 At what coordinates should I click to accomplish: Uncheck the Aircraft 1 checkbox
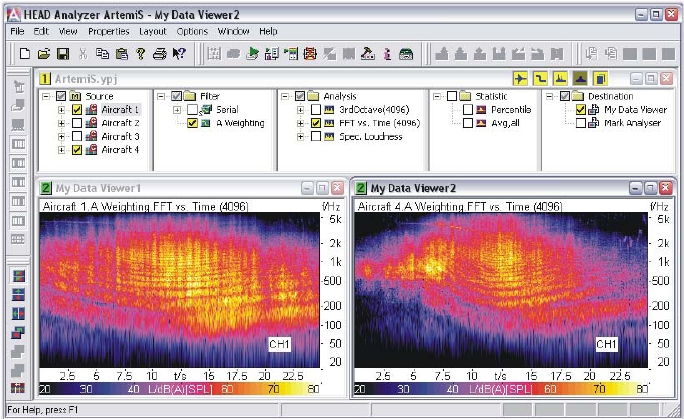[77, 109]
